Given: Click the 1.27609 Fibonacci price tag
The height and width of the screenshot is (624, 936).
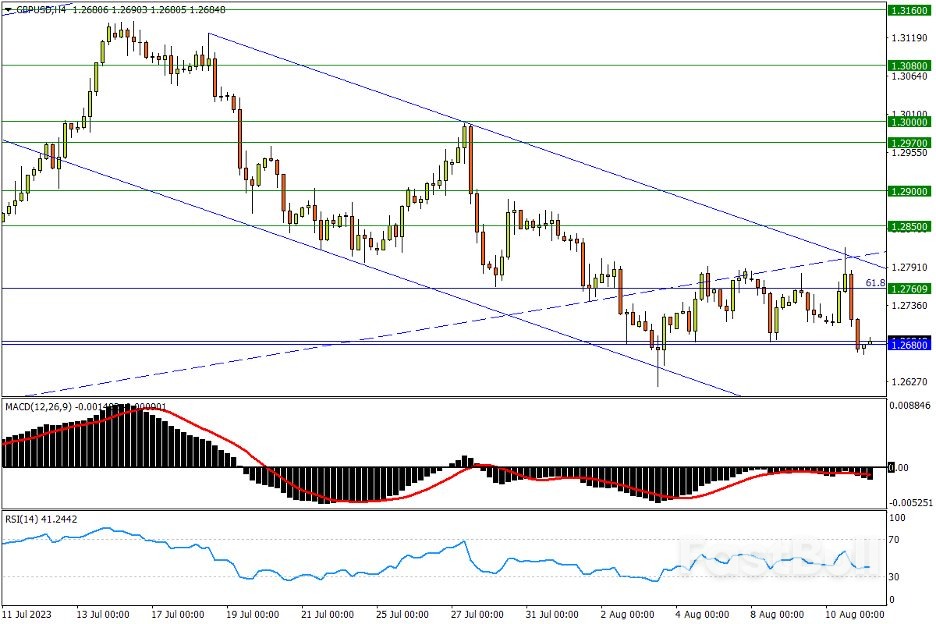Looking at the screenshot, I should click(x=909, y=288).
